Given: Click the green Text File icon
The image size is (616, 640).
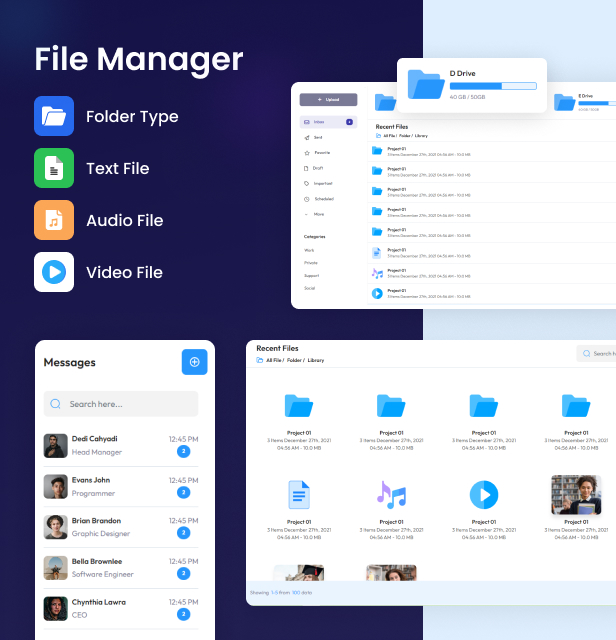Looking at the screenshot, I should point(54,168).
